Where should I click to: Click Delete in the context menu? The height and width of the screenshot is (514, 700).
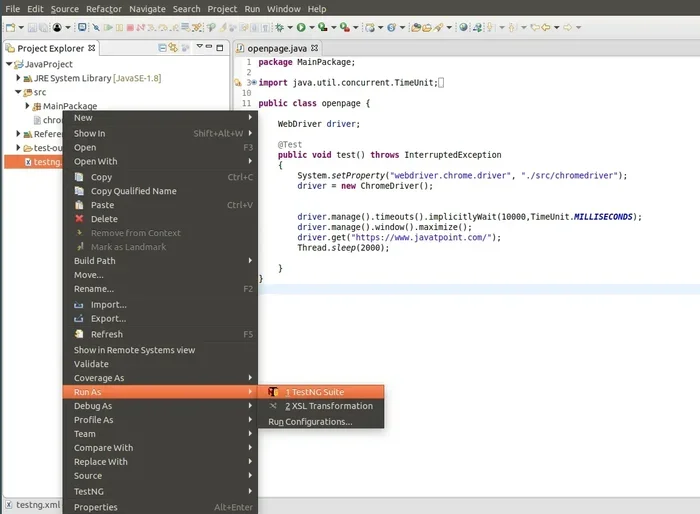pyautogui.click(x=160, y=219)
